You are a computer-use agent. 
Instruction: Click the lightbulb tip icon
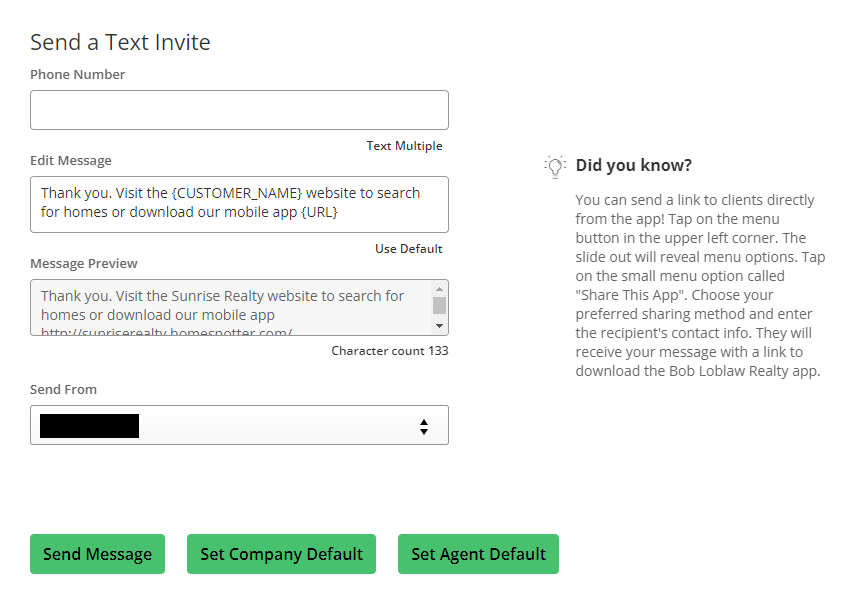[x=555, y=166]
